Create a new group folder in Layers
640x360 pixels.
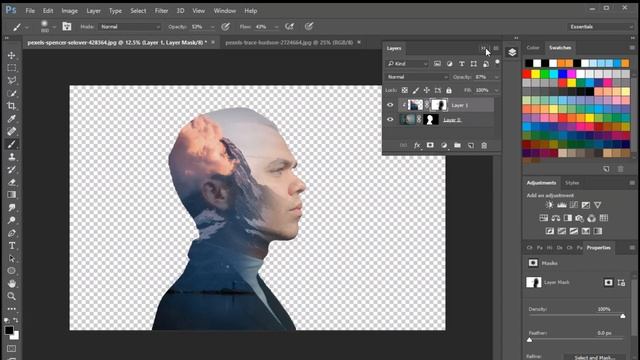[x=457, y=145]
